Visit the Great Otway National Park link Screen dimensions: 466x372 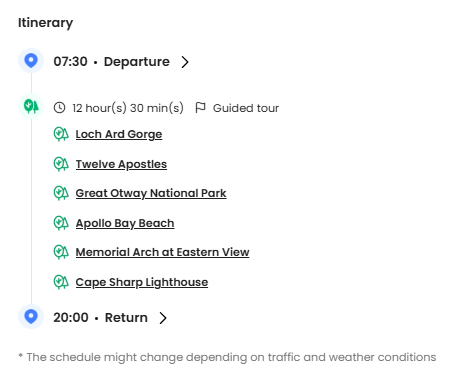coord(151,193)
